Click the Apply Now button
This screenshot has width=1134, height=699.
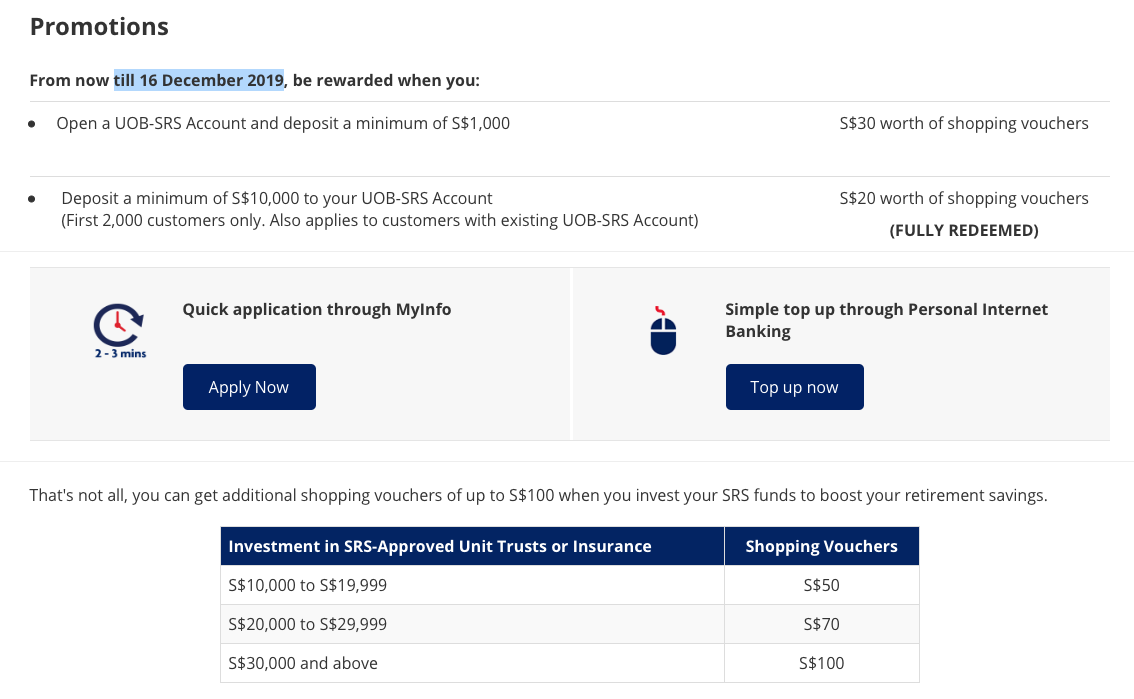250,387
